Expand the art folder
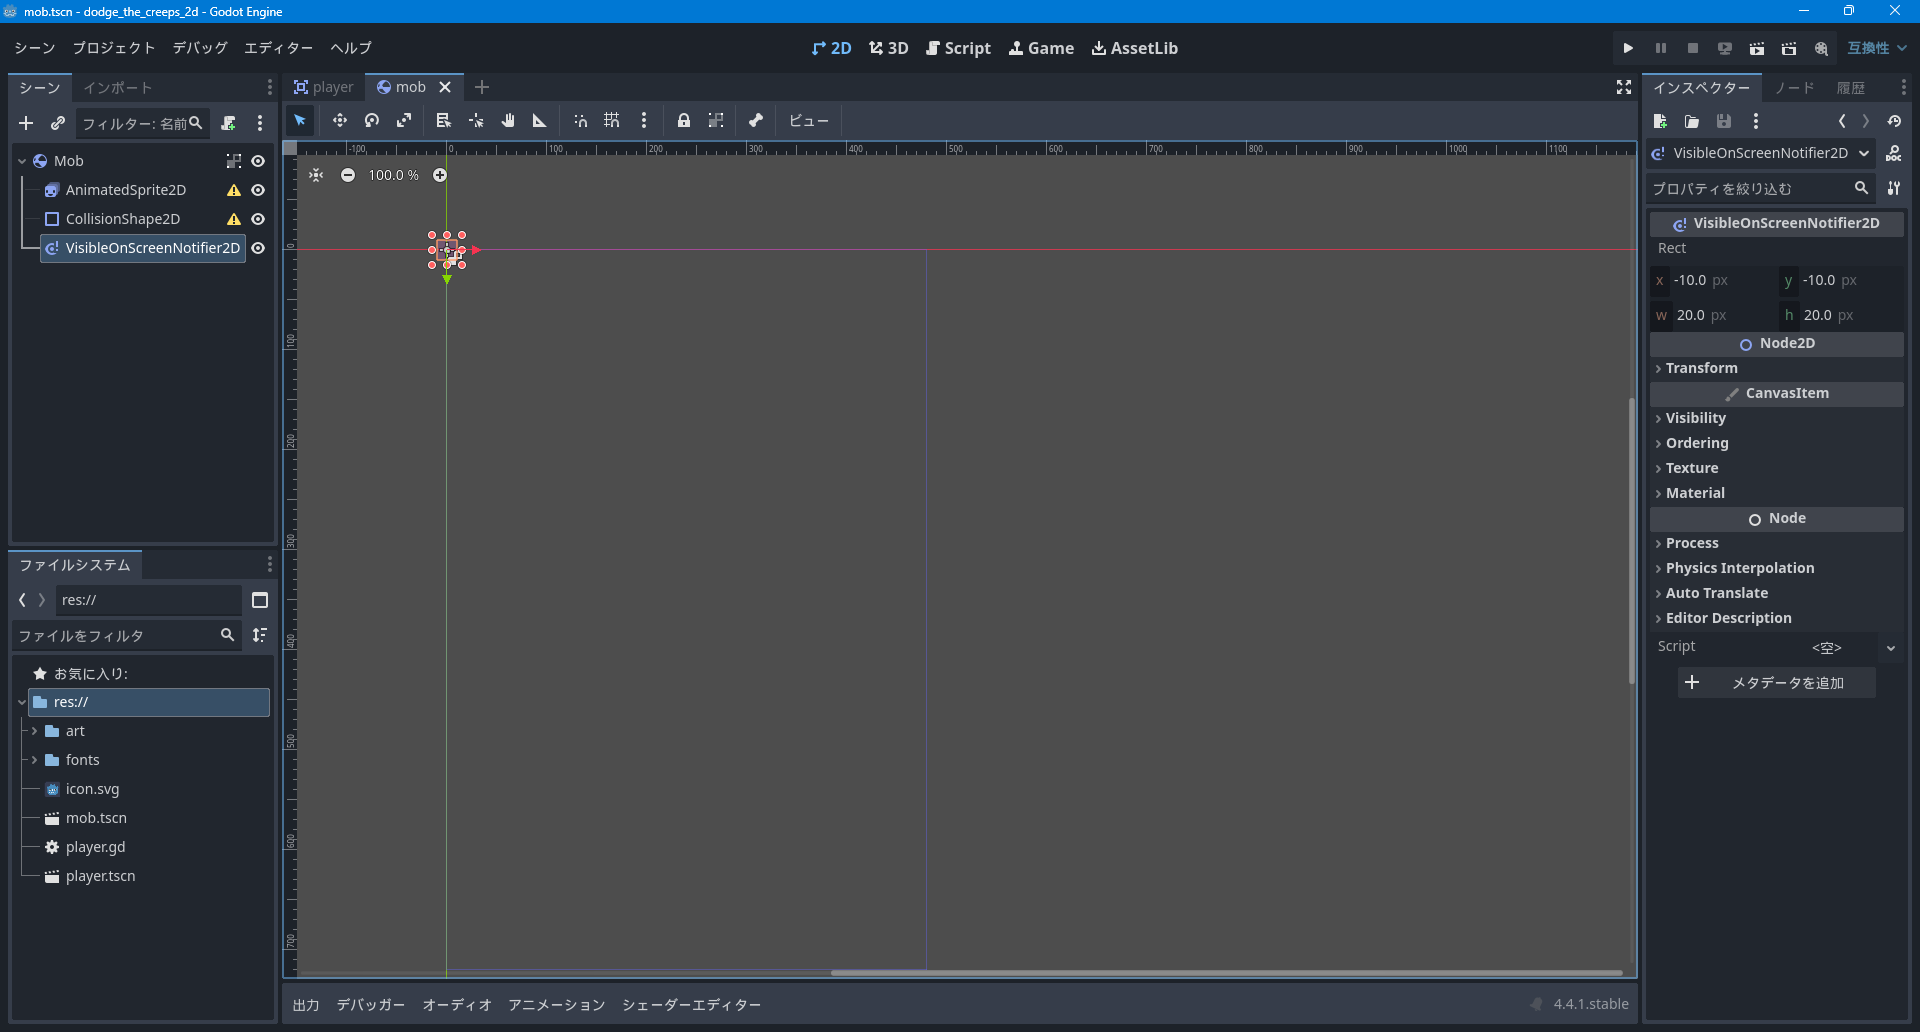 (34, 731)
